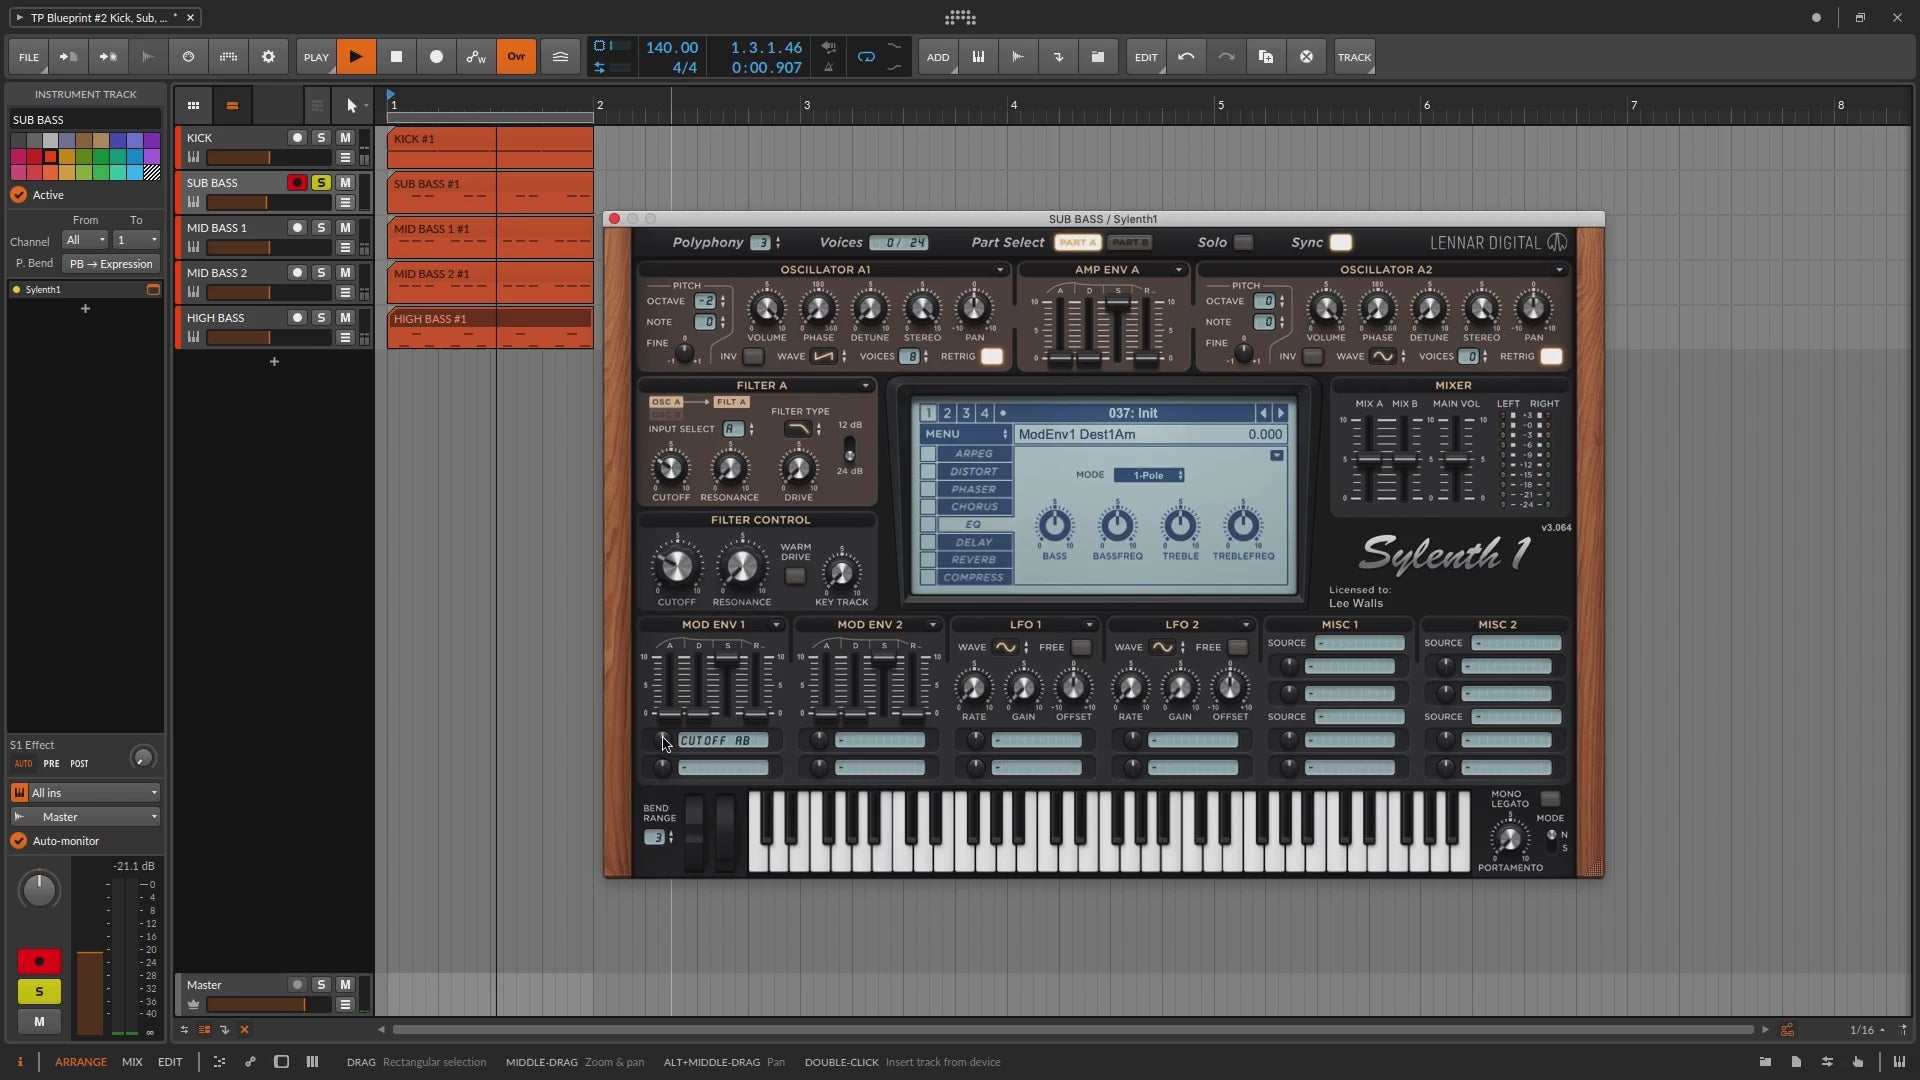Open the EDIT menu
Image resolution: width=1920 pixels, height=1080 pixels.
tap(1146, 57)
